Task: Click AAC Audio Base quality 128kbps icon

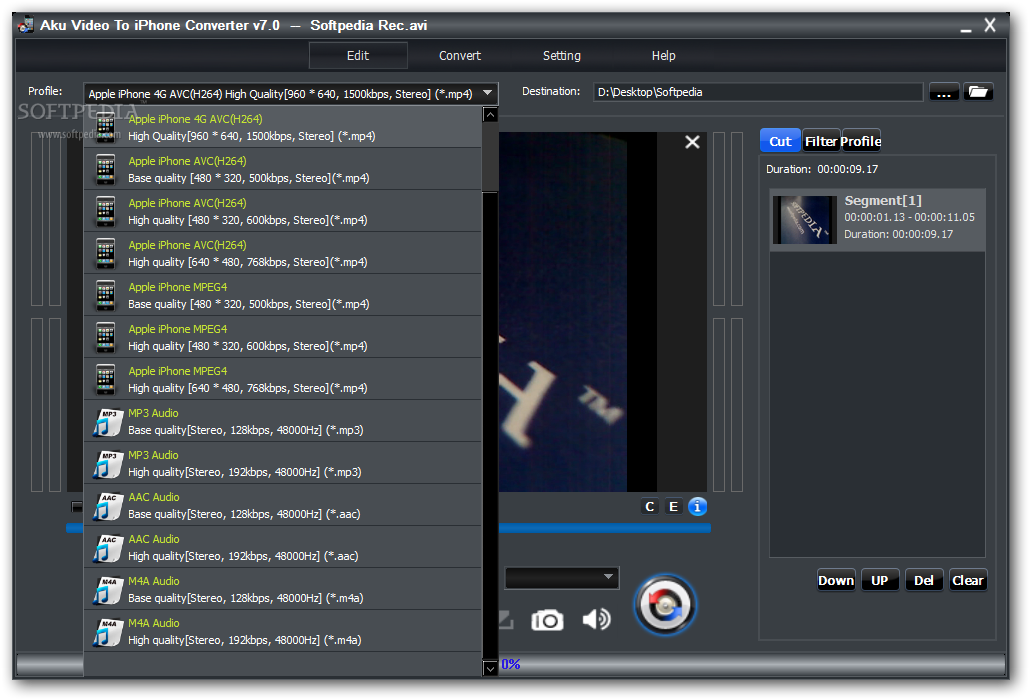Action: tap(108, 506)
